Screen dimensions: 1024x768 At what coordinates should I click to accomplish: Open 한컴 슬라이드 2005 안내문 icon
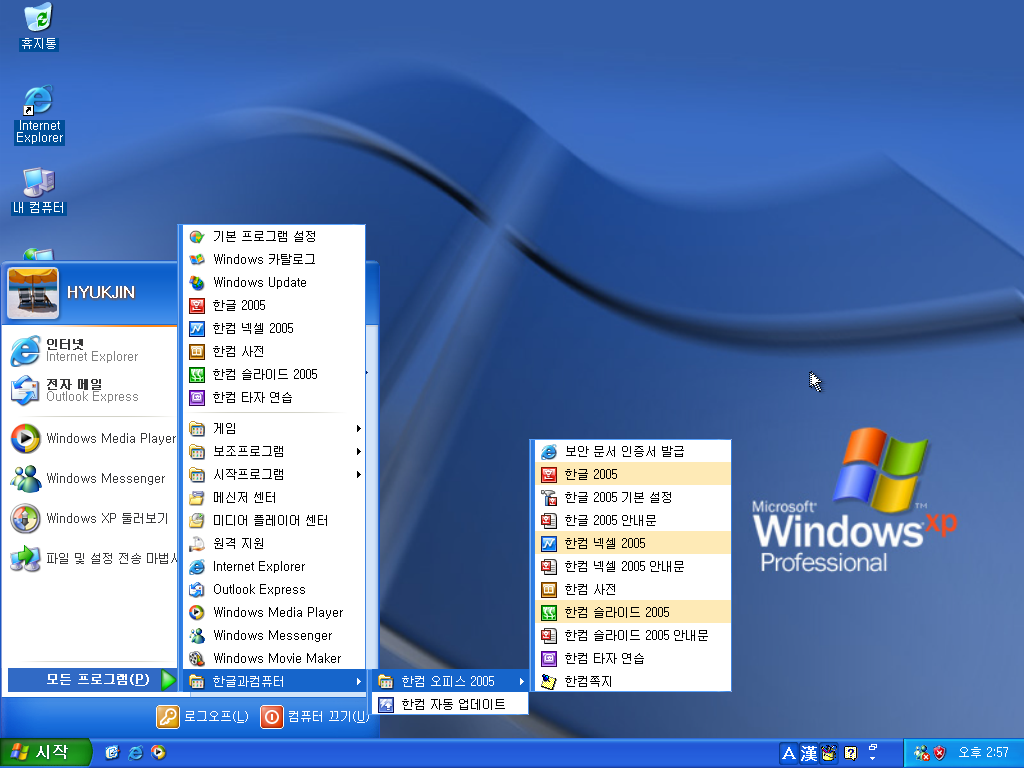(549, 635)
